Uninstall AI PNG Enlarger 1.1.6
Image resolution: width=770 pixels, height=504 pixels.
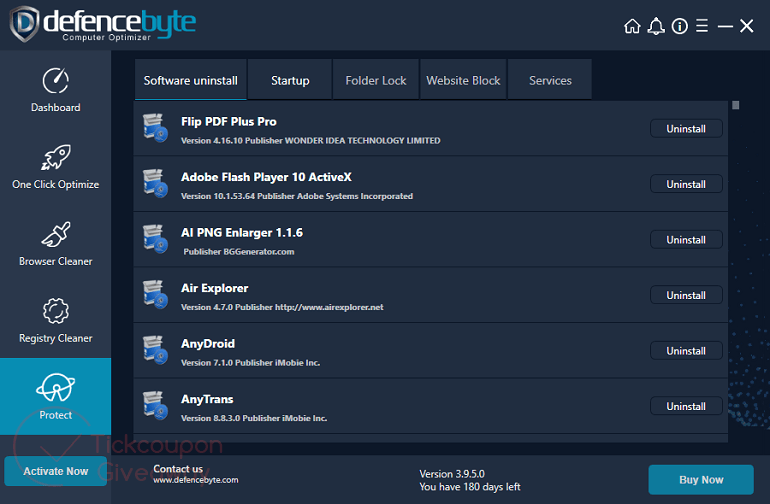(686, 240)
